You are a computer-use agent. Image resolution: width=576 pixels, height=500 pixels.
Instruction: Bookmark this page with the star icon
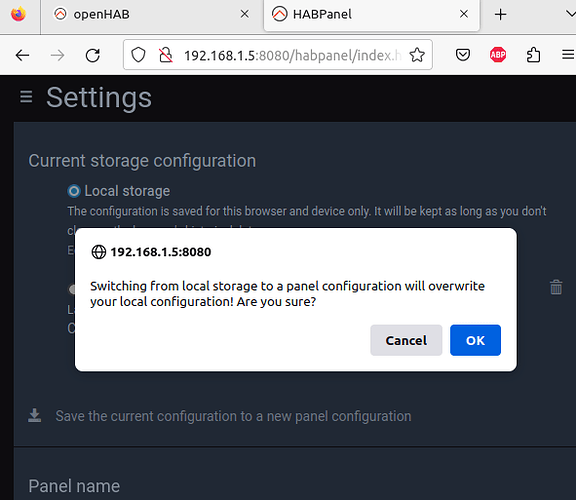[x=417, y=55]
